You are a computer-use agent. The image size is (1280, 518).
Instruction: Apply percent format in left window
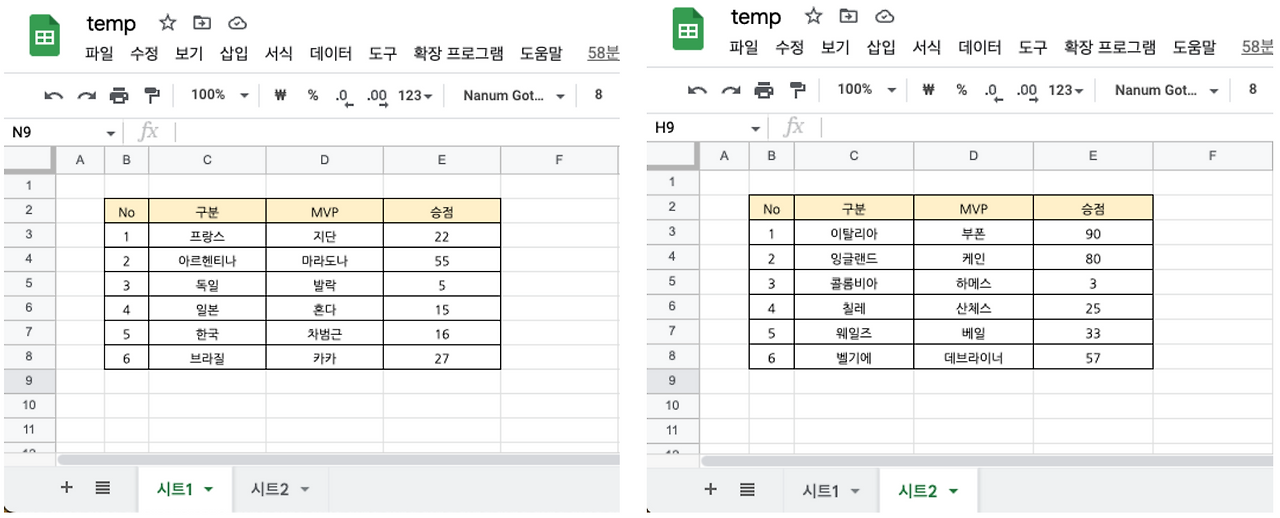pyautogui.click(x=313, y=95)
